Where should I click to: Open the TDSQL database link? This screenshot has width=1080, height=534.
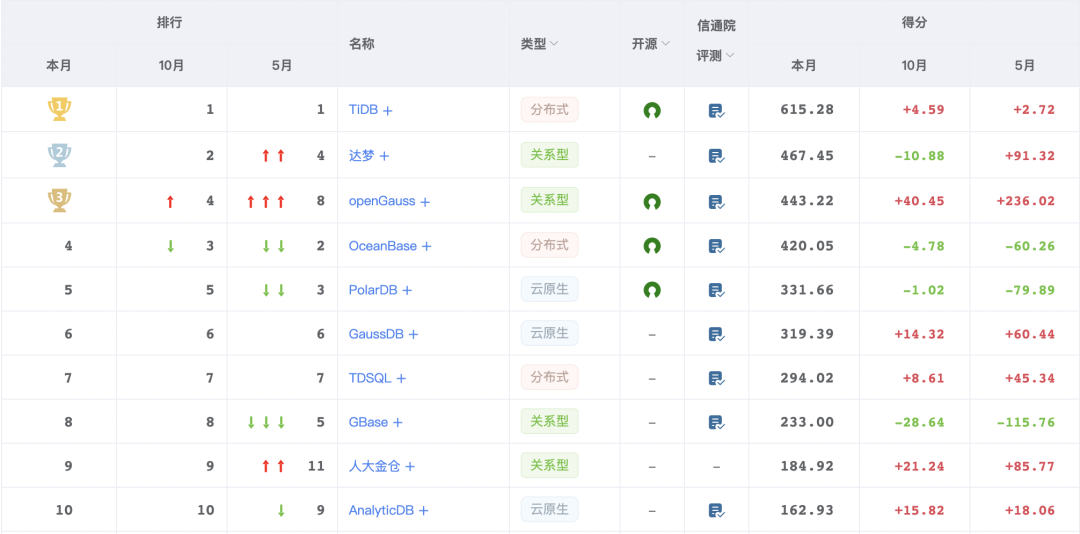[371, 378]
